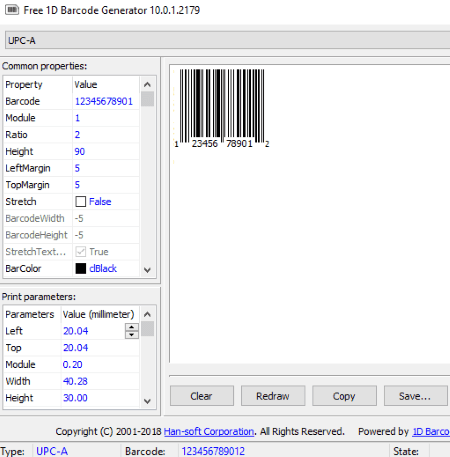Click the TopMargin property label
The height and width of the screenshot is (457, 450).
(27, 185)
